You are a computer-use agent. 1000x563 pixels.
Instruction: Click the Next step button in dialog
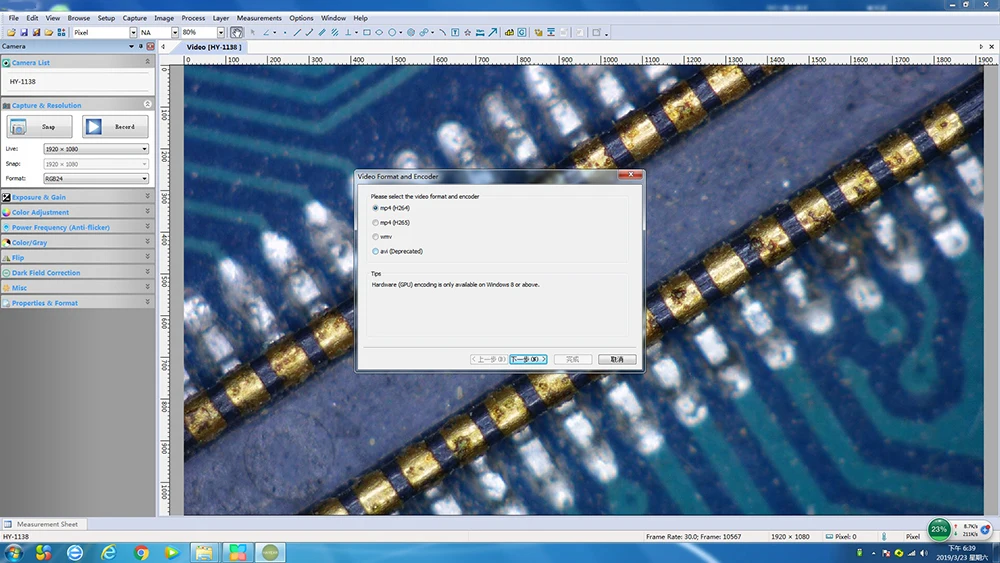pyautogui.click(x=528, y=359)
